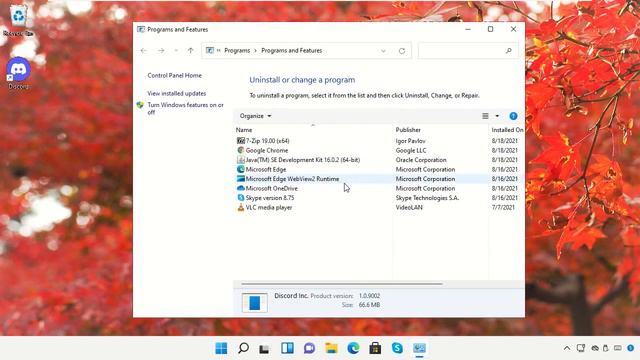
Task: Click the Microsoft OneDrive name text
Action: coord(271,189)
